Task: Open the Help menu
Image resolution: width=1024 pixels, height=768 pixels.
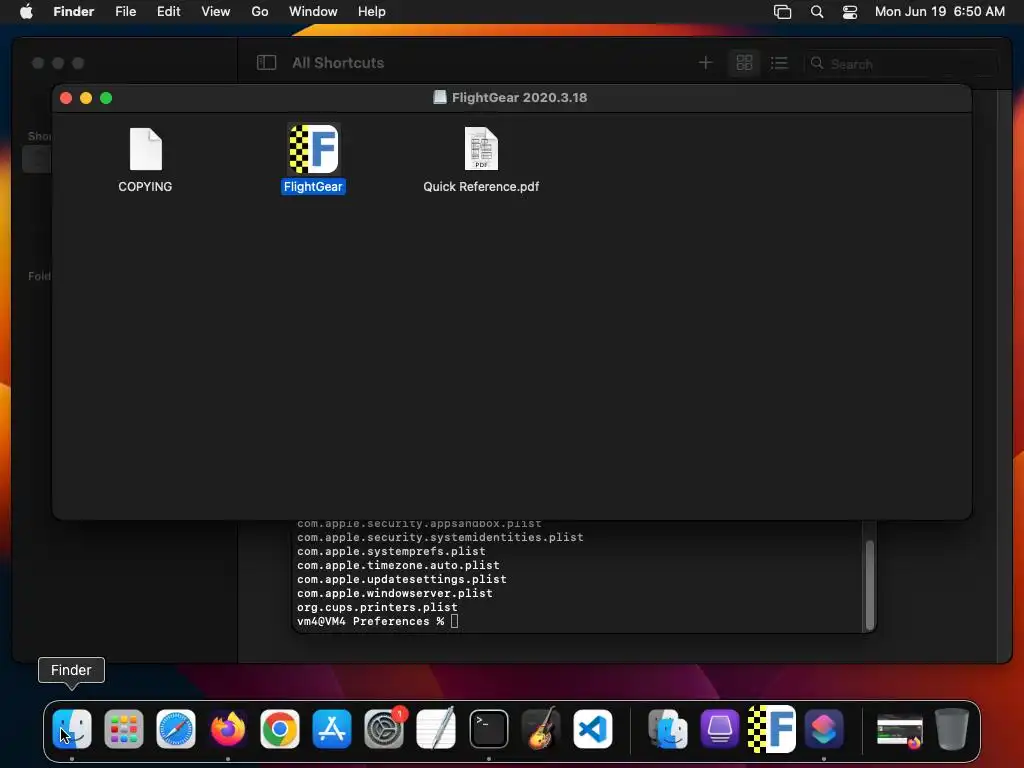Action: [x=372, y=11]
